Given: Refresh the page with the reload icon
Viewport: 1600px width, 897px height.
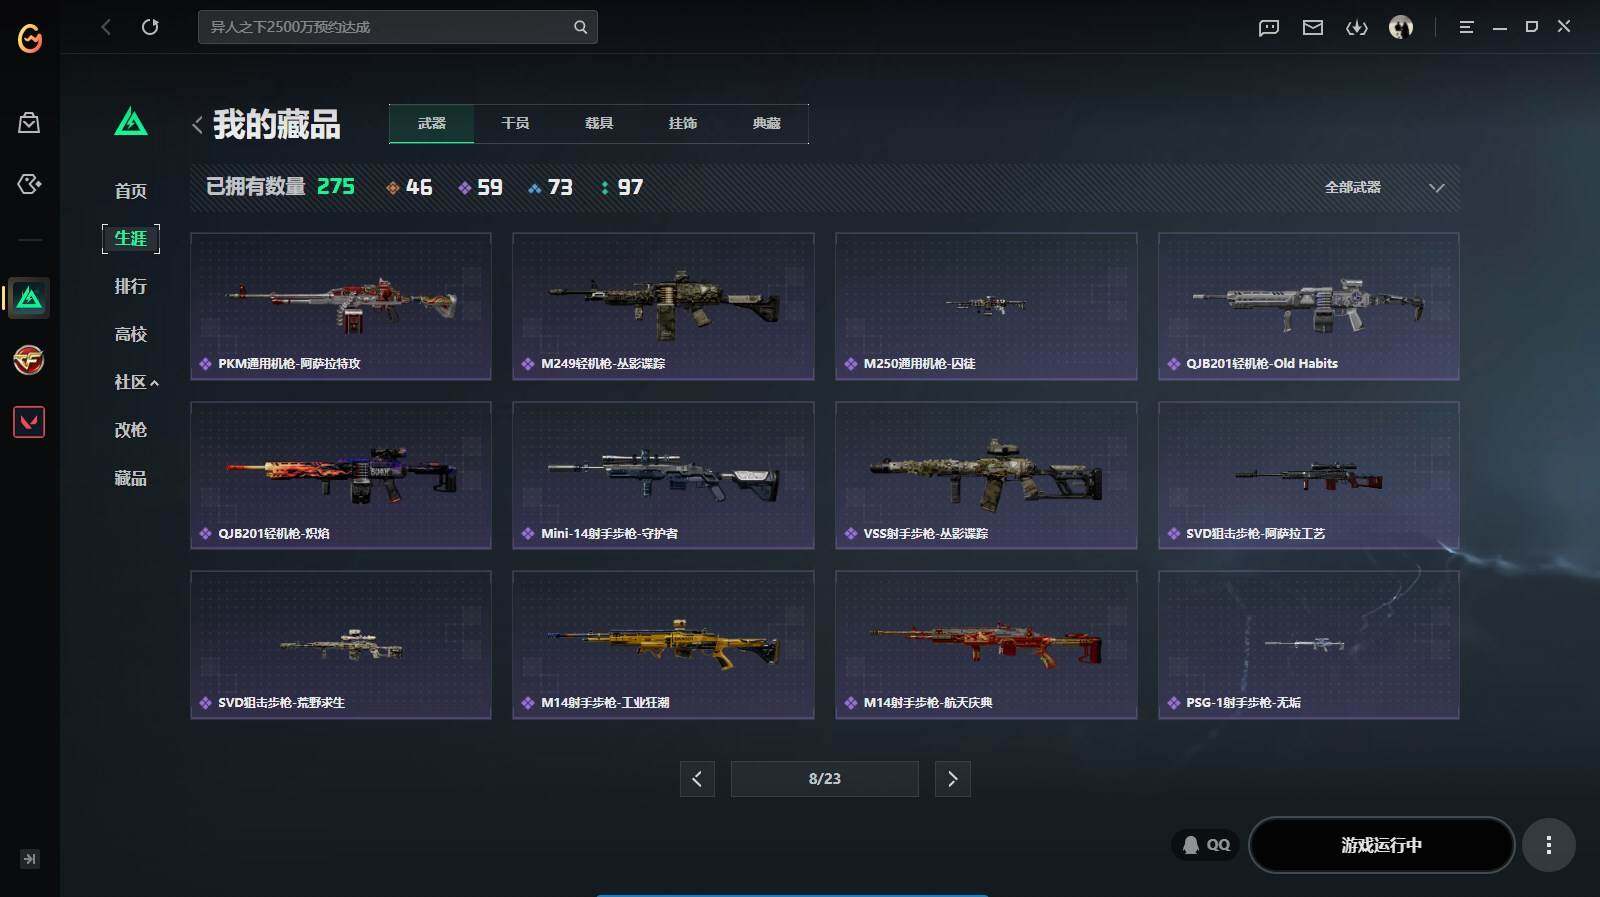Looking at the screenshot, I should [150, 27].
